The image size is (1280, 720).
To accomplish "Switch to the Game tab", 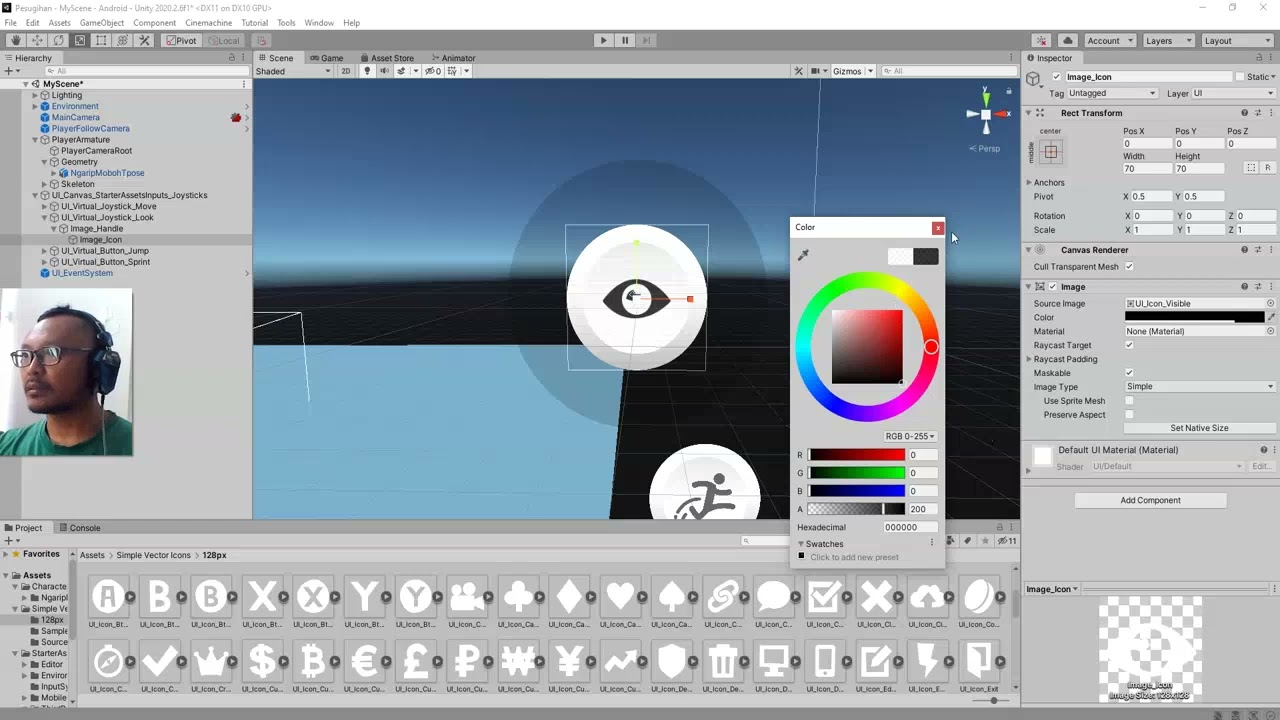I will tap(326, 58).
